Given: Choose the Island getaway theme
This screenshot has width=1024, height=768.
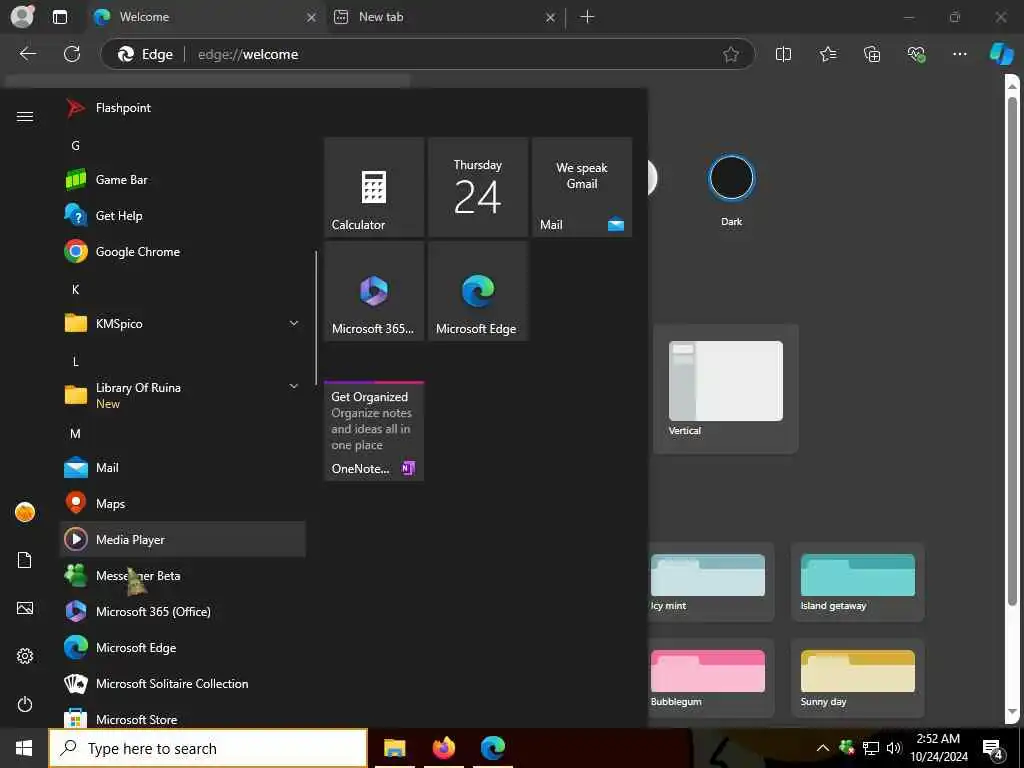Looking at the screenshot, I should click(x=857, y=582).
